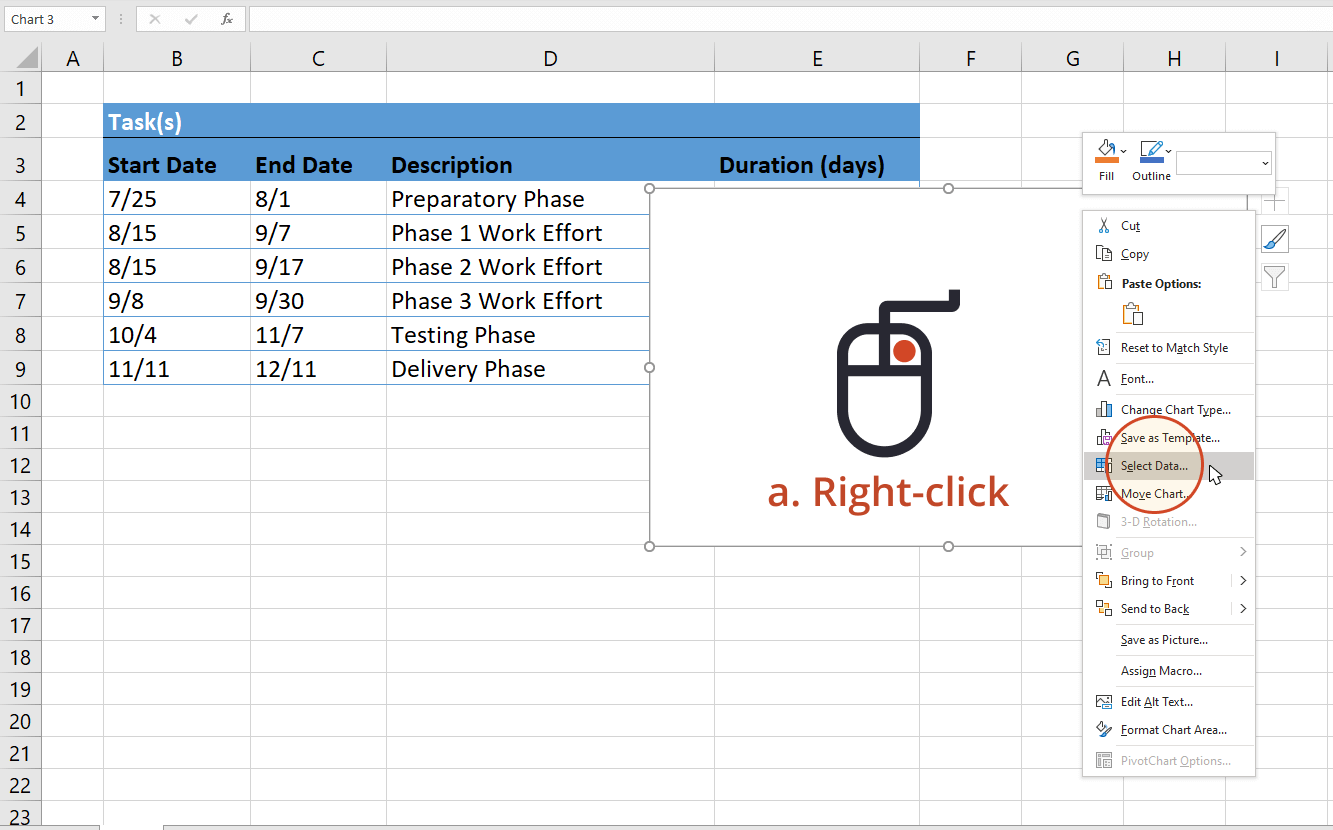The height and width of the screenshot is (830, 1333).
Task: Click the Cut scissors icon
Action: coord(1105,225)
